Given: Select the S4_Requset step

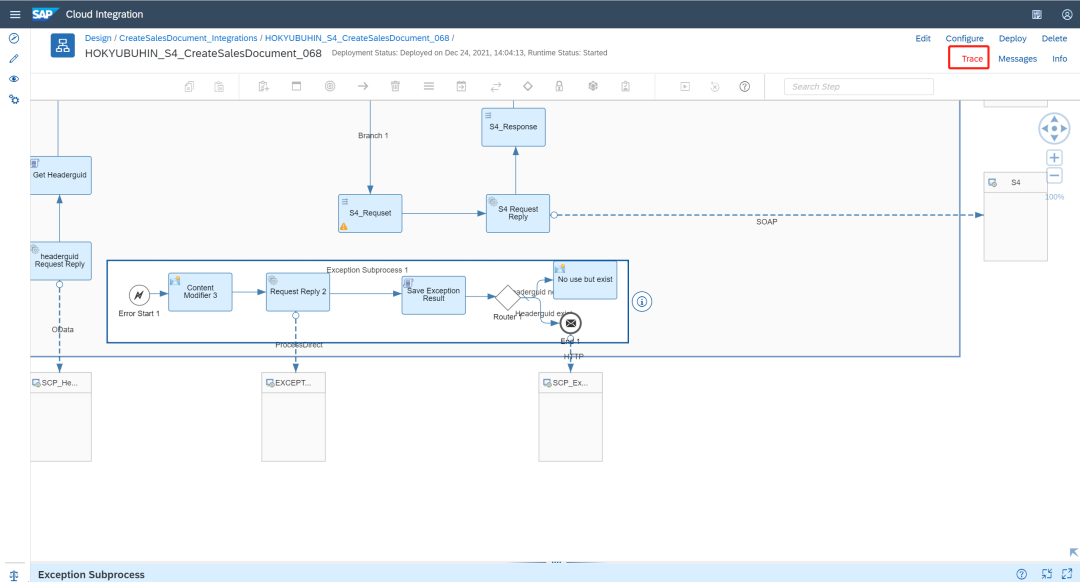Looking at the screenshot, I should (370, 213).
